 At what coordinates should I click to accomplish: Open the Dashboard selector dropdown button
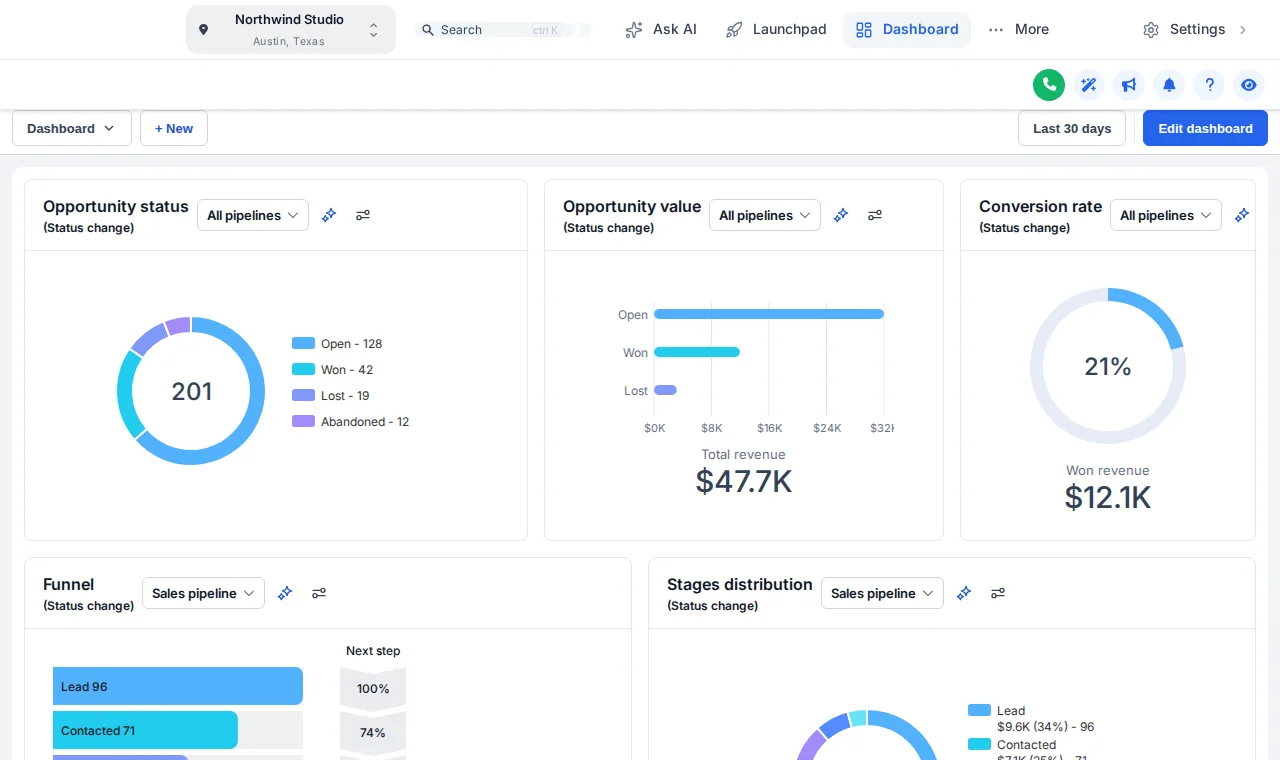[72, 128]
